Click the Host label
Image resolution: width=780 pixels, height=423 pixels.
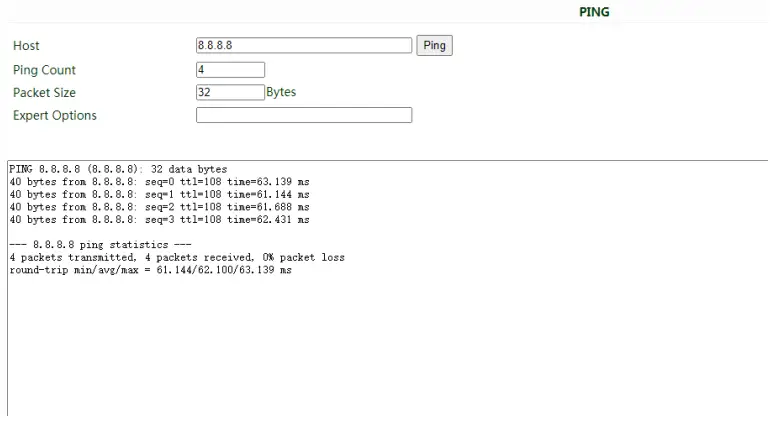pyautogui.click(x=26, y=46)
